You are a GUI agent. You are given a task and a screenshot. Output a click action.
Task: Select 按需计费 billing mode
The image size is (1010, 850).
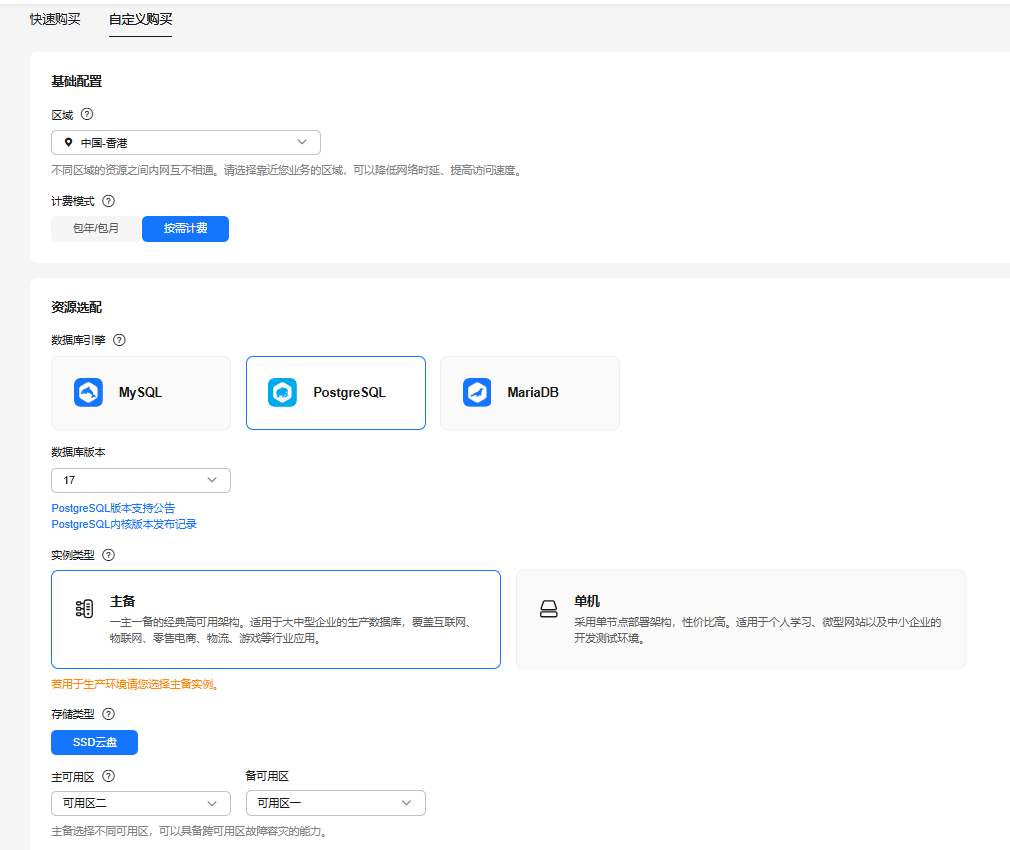[x=185, y=229]
